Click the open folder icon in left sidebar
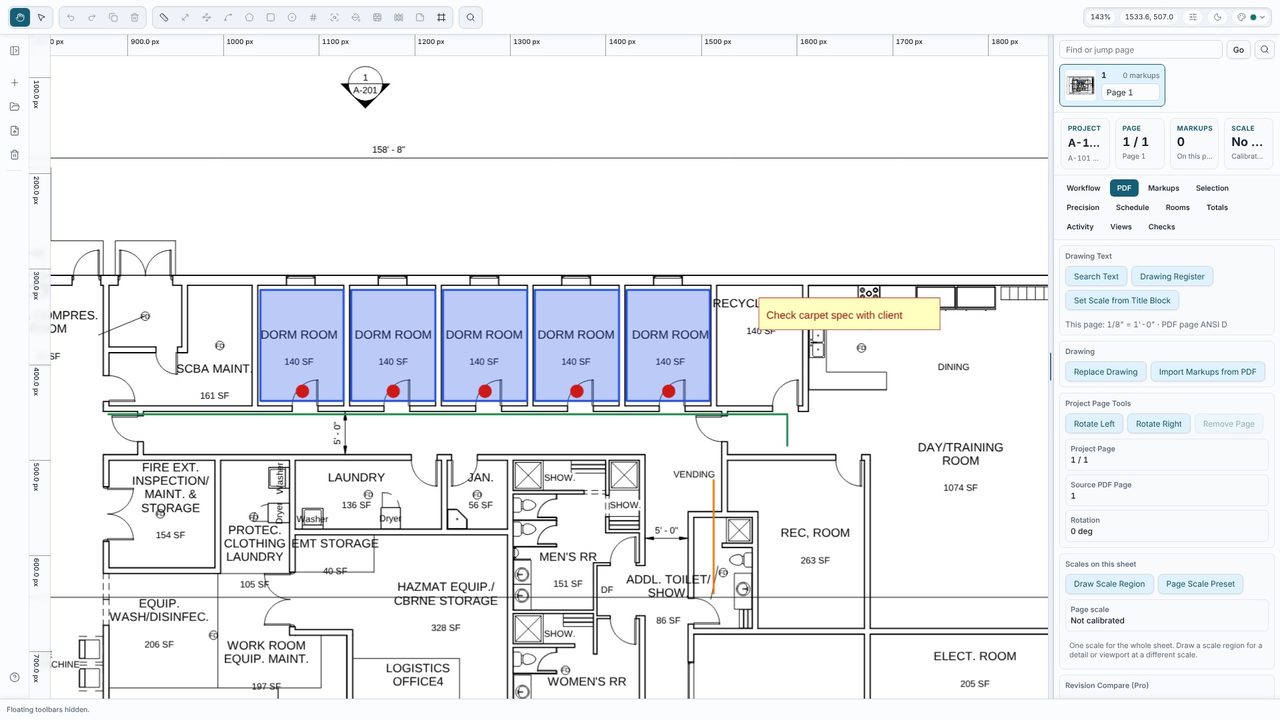The width and height of the screenshot is (1280, 720). coord(15,106)
